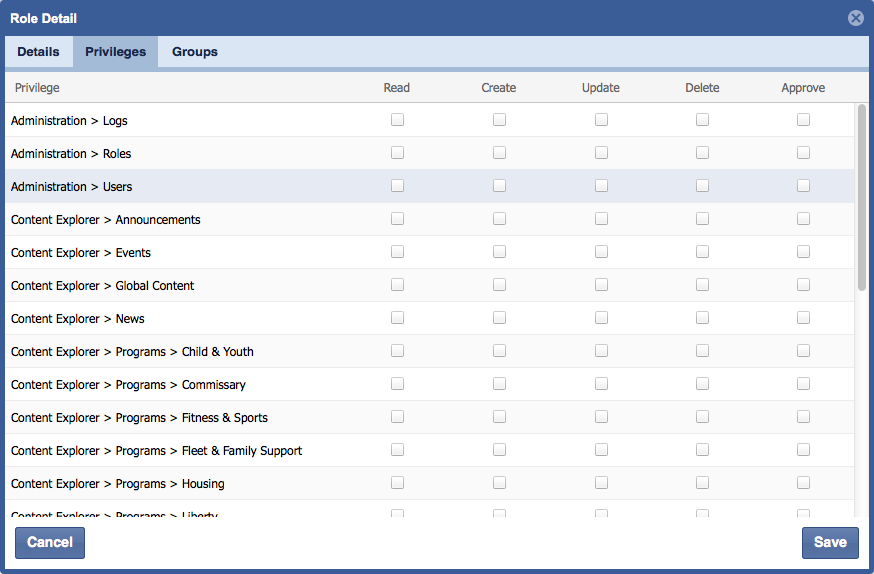
Task: Tick Delete for Programs > Commissary
Action: 702,384
